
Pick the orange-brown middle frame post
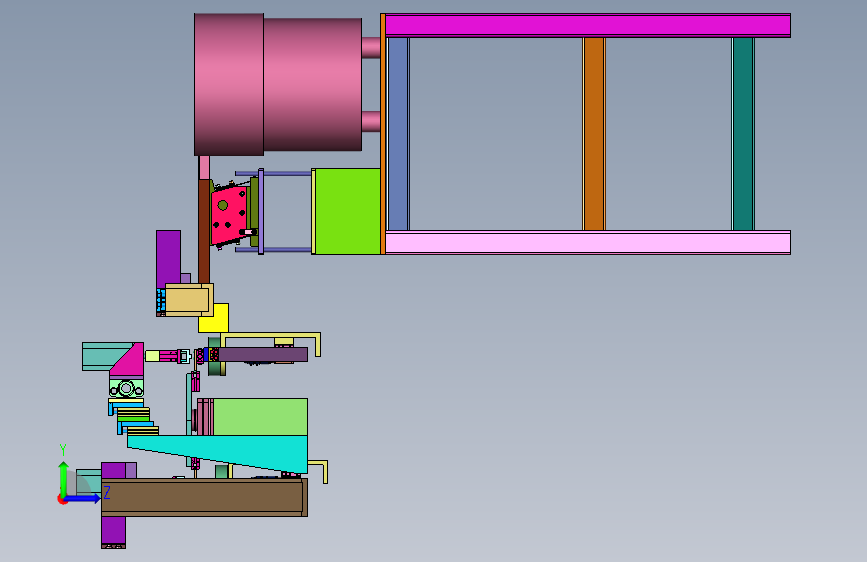(594, 134)
